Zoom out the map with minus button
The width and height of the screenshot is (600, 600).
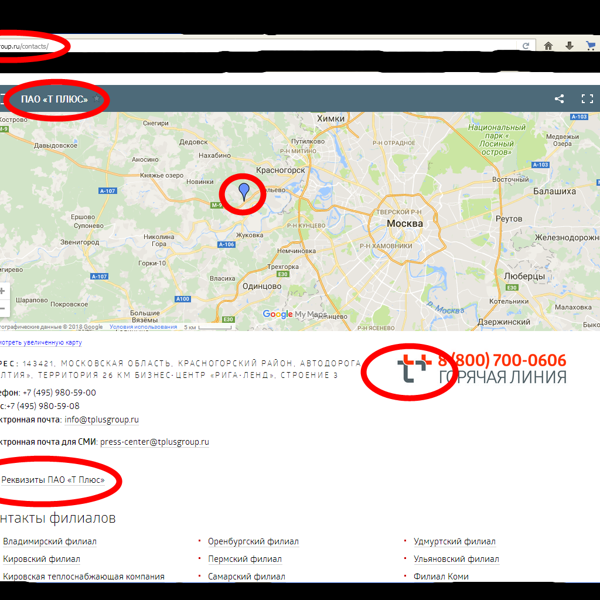click(3, 308)
